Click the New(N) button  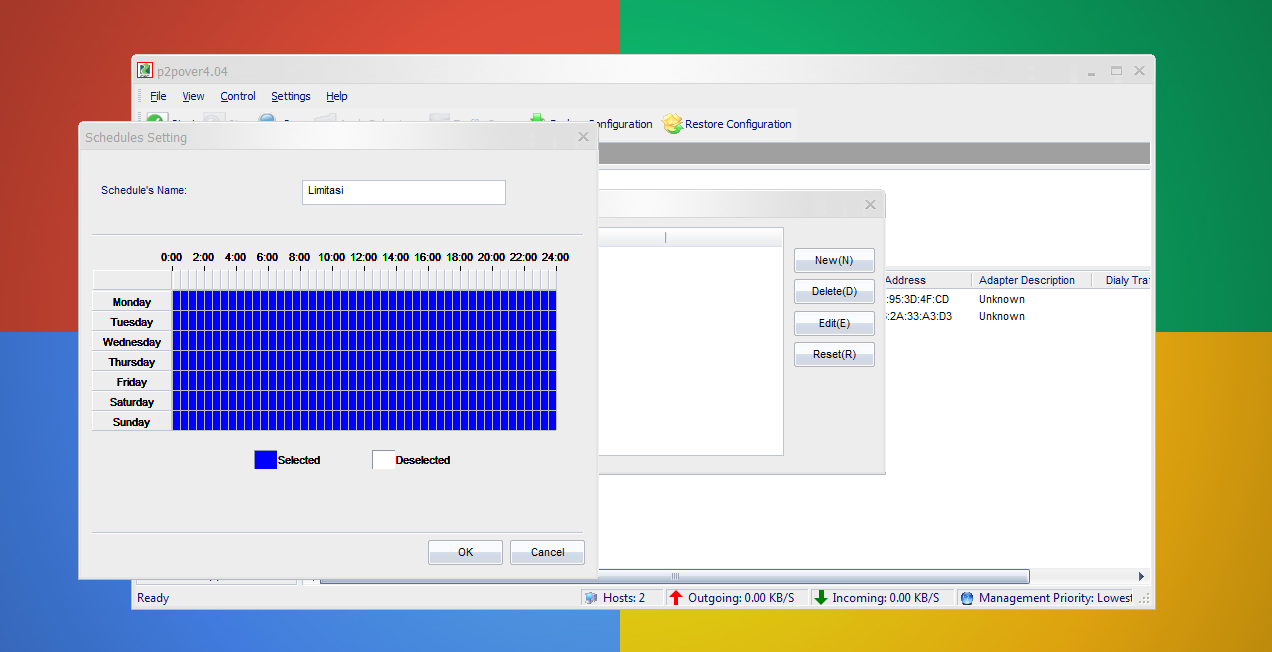point(834,260)
